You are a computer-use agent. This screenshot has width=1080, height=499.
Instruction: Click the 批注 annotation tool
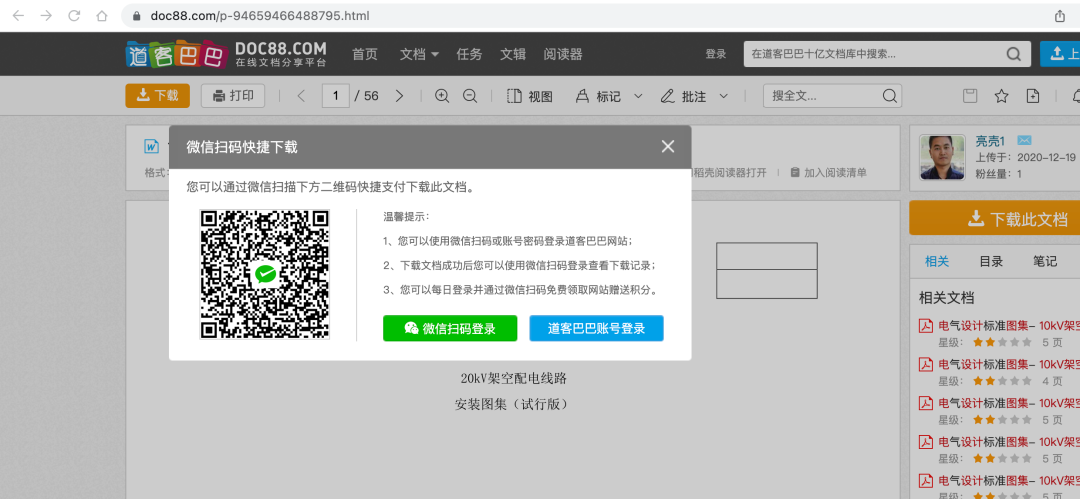point(683,96)
